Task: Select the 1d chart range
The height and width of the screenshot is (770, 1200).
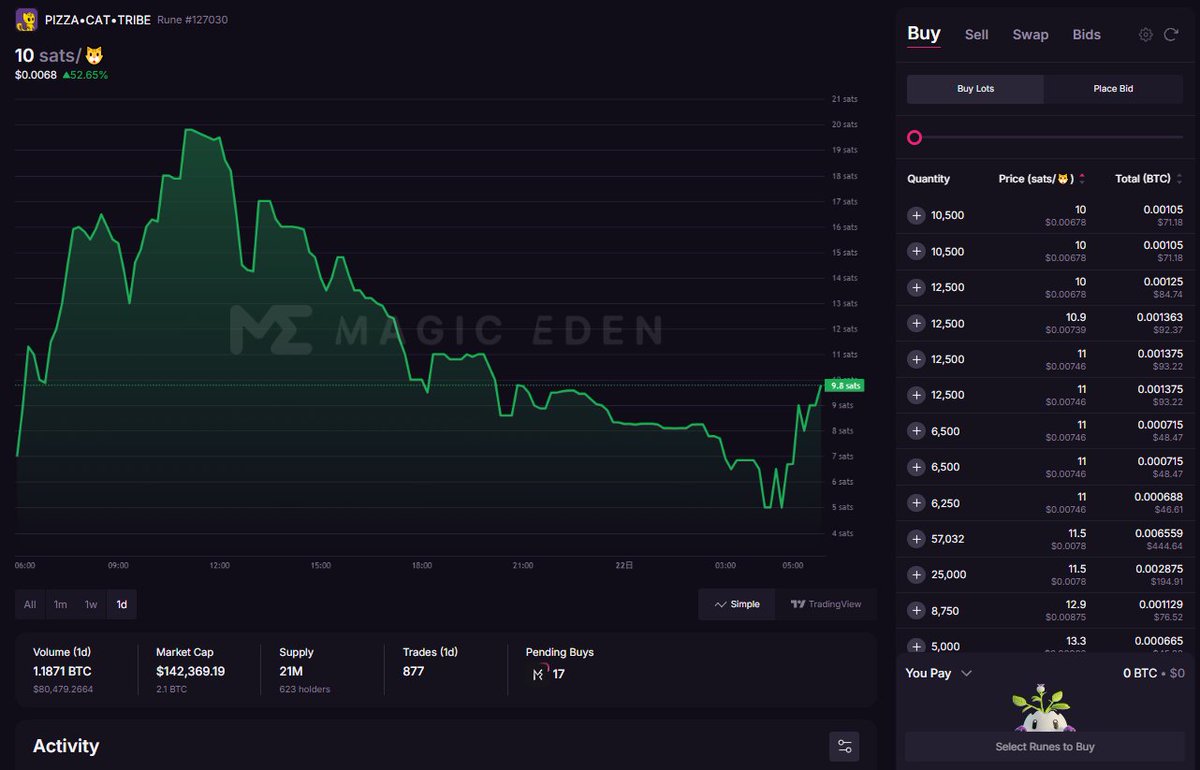Action: pos(122,605)
